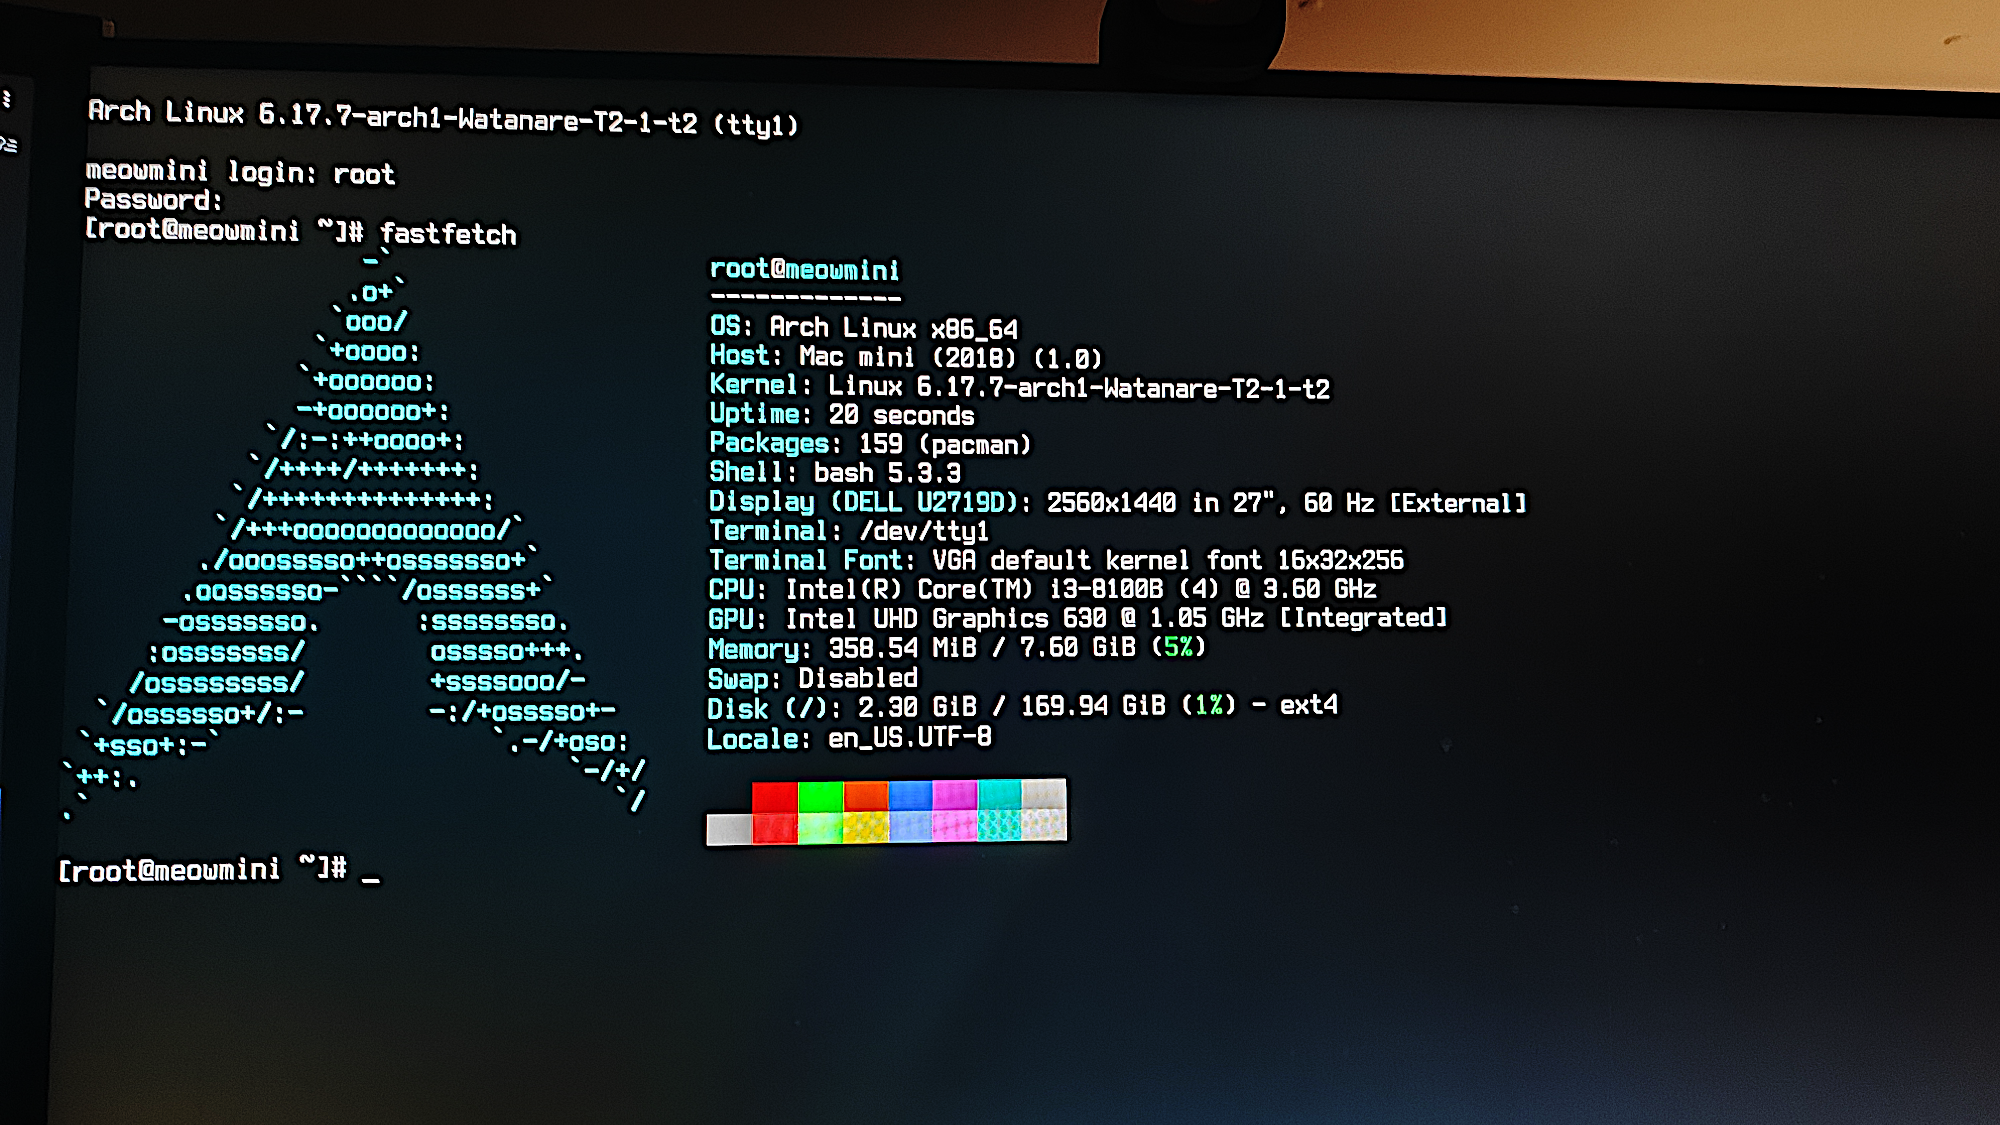This screenshot has height=1125, width=2000.
Task: Click the 'meowmini login: root' line
Action: (x=240, y=172)
